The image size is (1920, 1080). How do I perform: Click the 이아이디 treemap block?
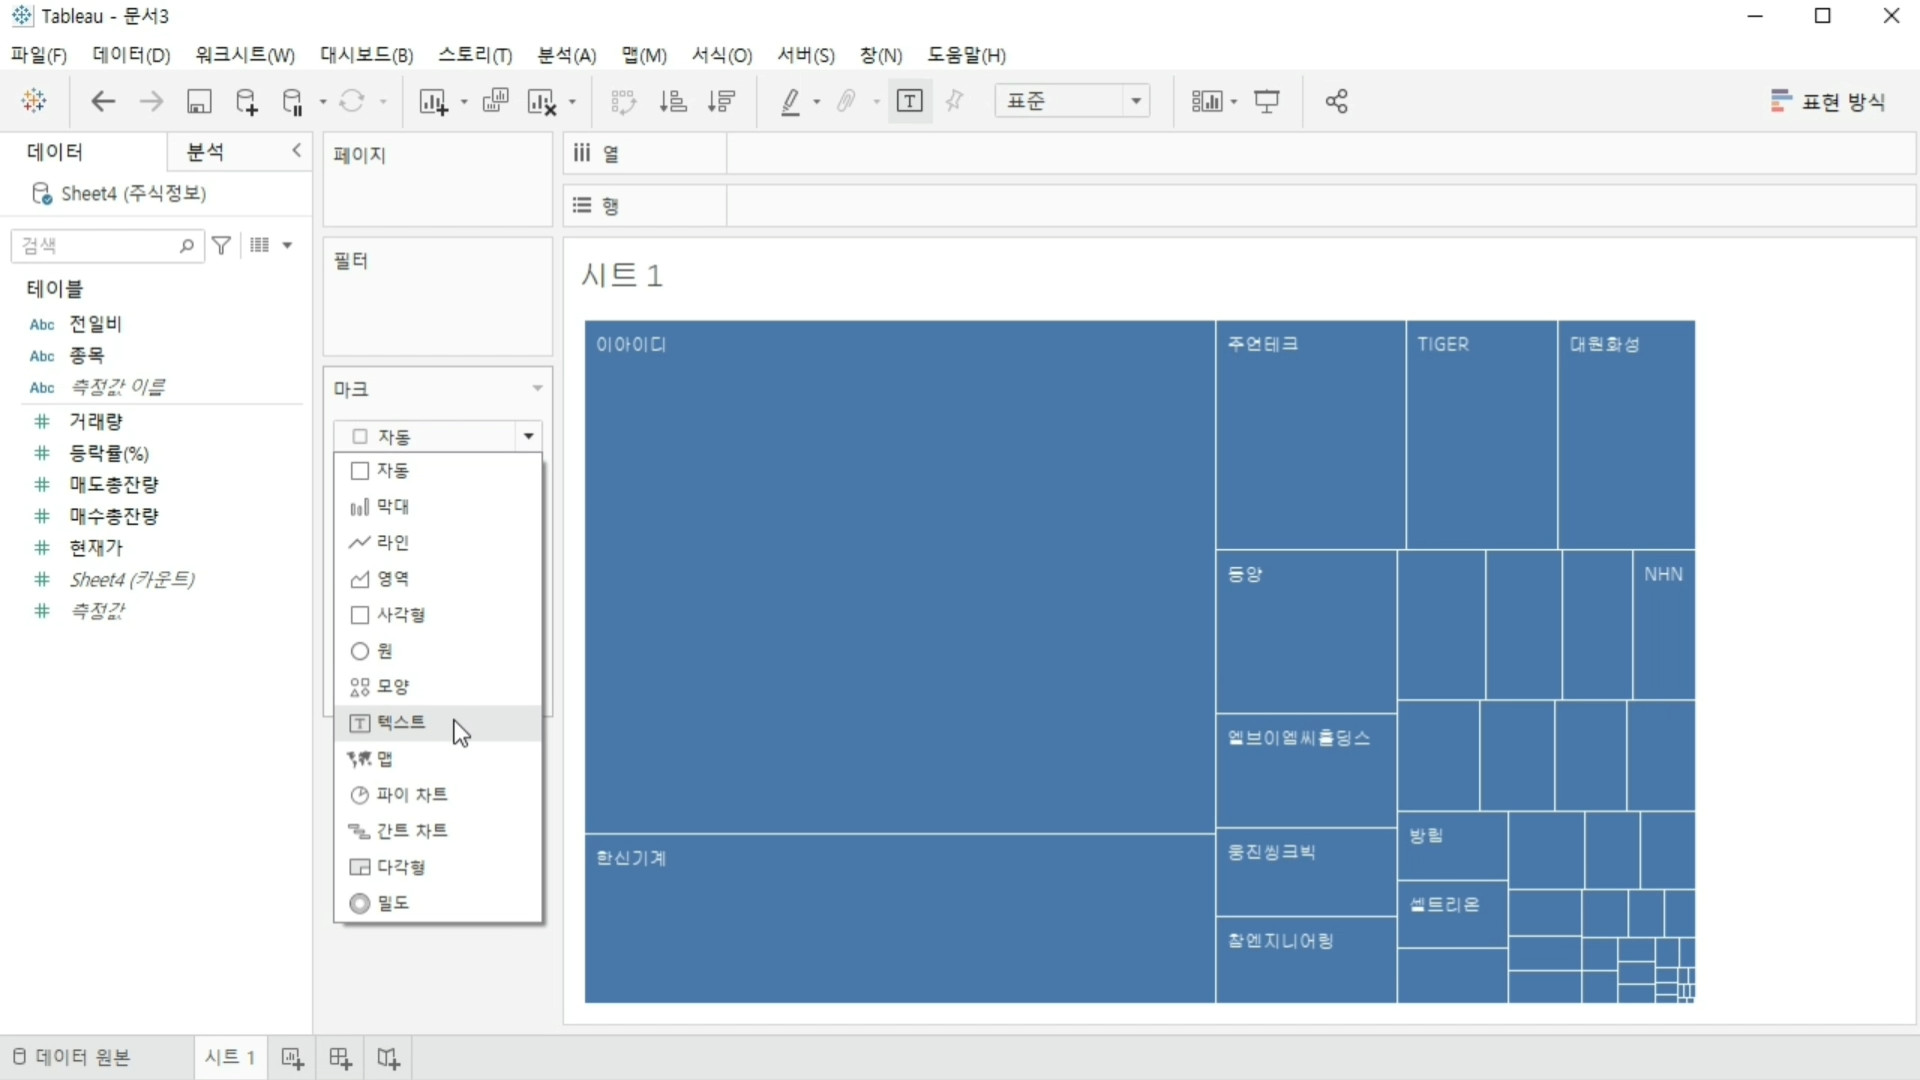point(898,575)
